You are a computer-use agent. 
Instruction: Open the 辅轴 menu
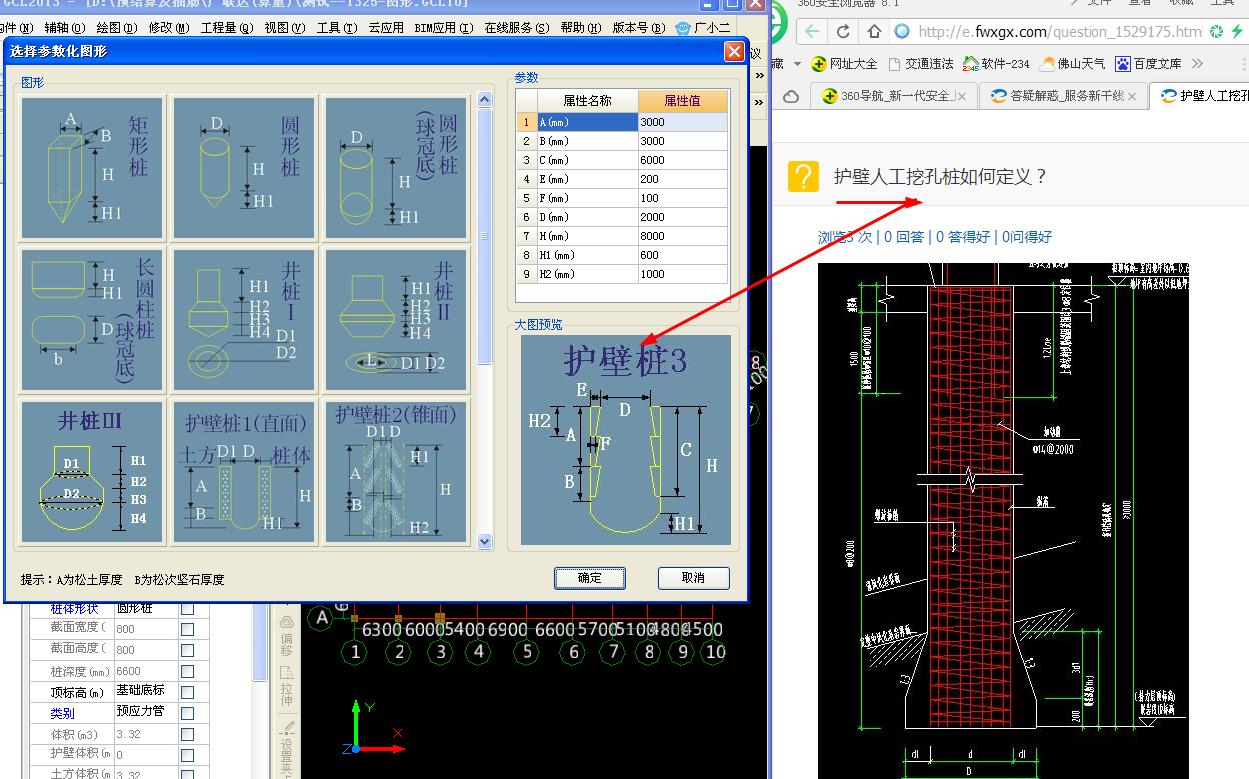tap(65, 28)
